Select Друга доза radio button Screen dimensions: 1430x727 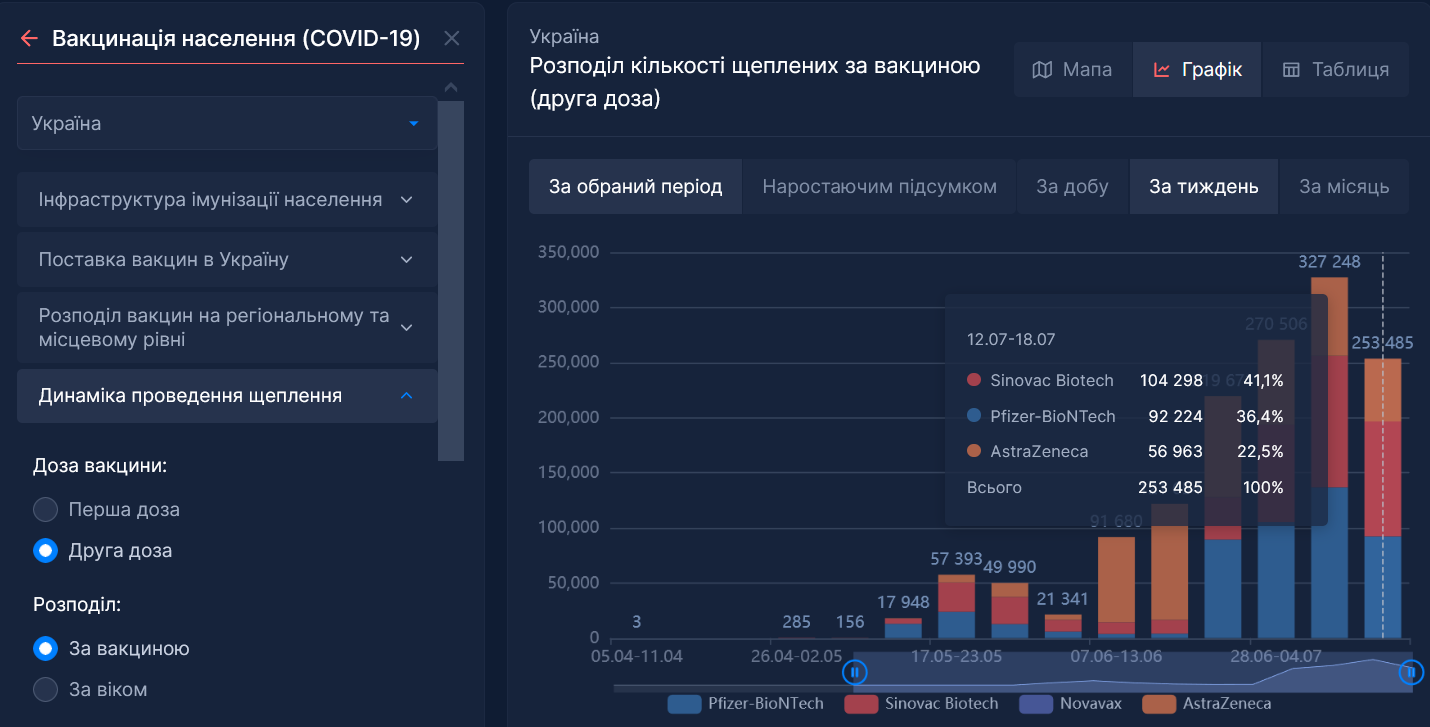[x=46, y=551]
